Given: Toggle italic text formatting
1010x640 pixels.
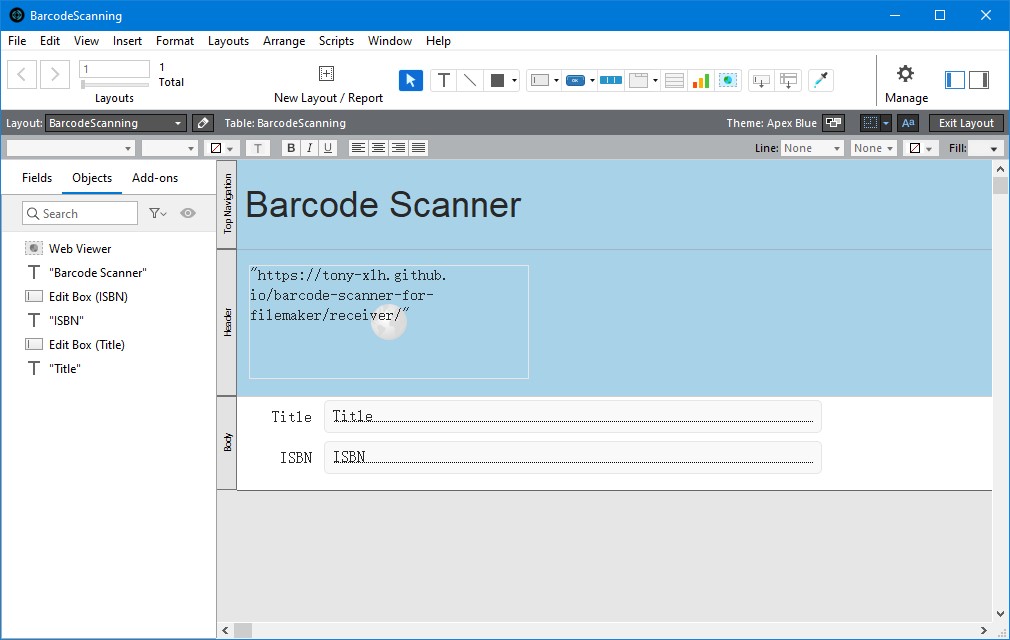Looking at the screenshot, I should coord(309,148).
